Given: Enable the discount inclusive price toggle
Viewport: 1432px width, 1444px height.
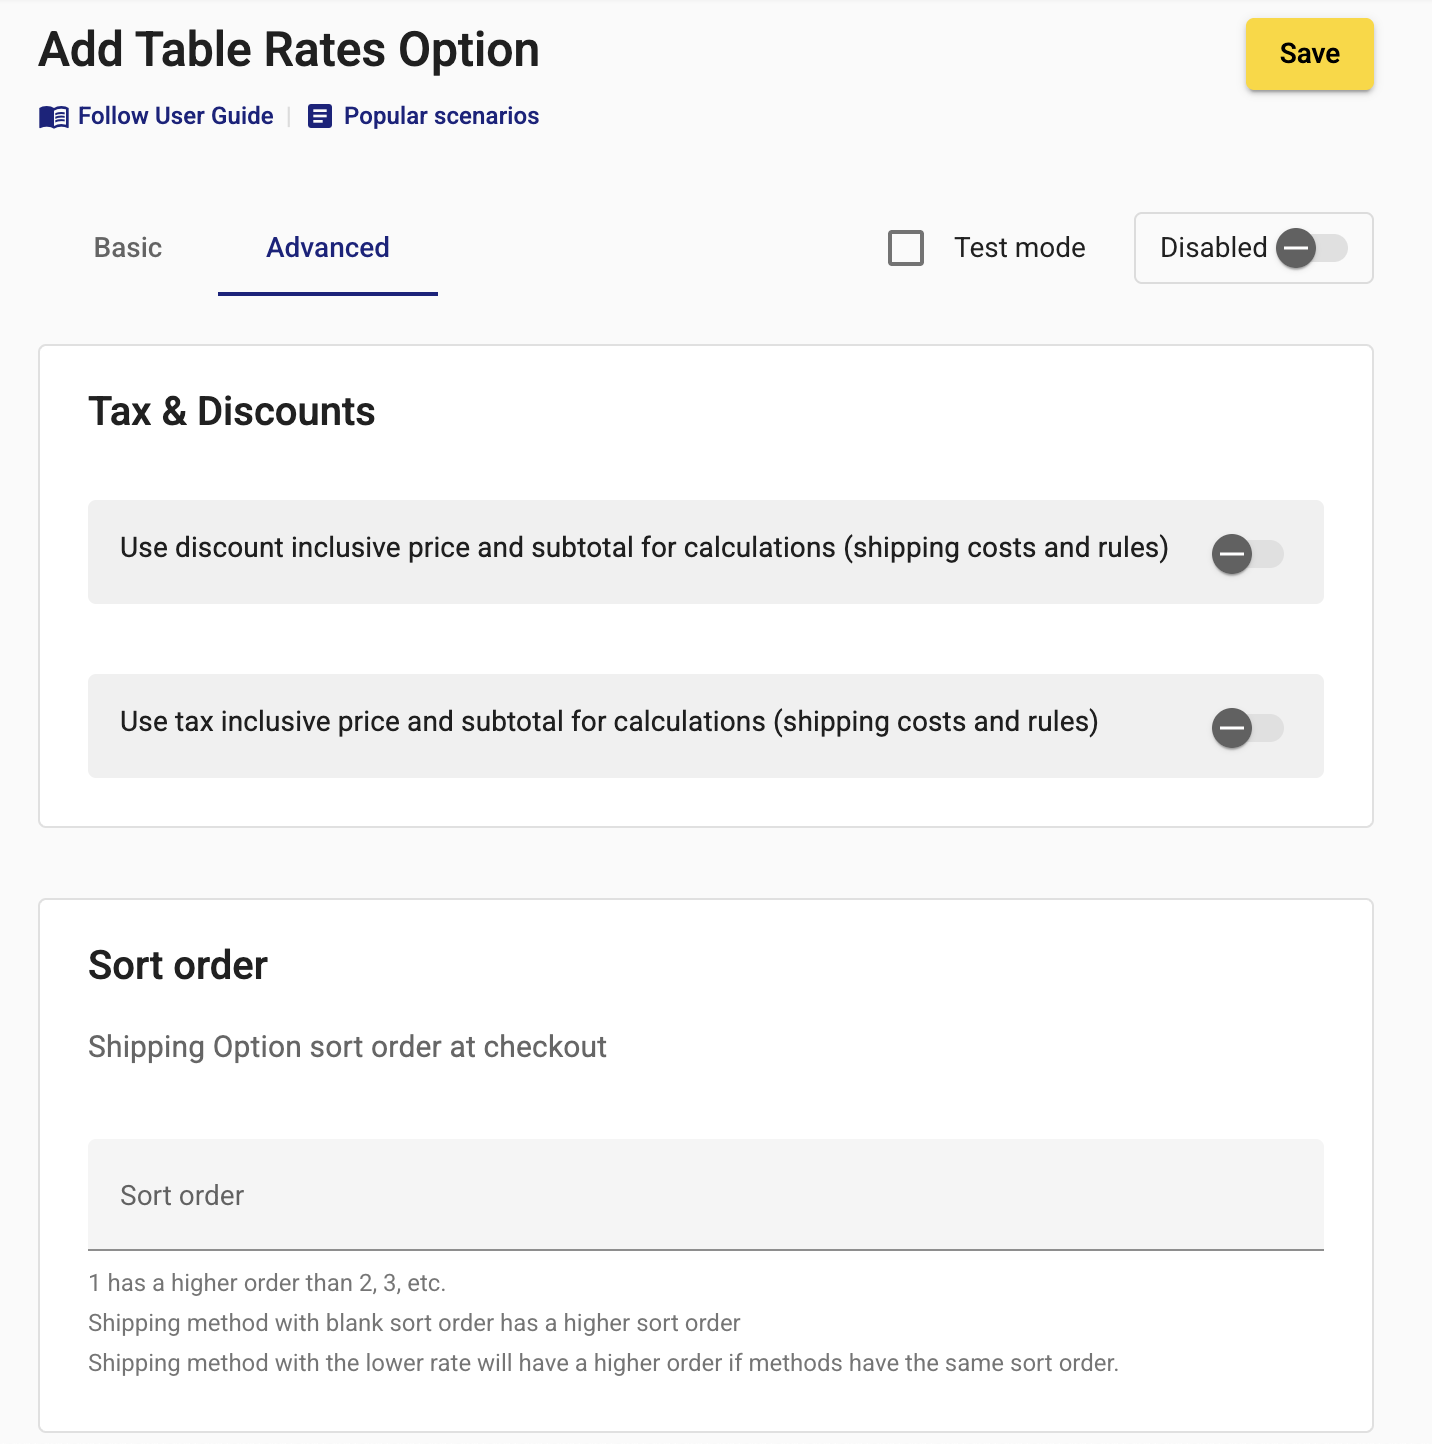Looking at the screenshot, I should [1248, 553].
